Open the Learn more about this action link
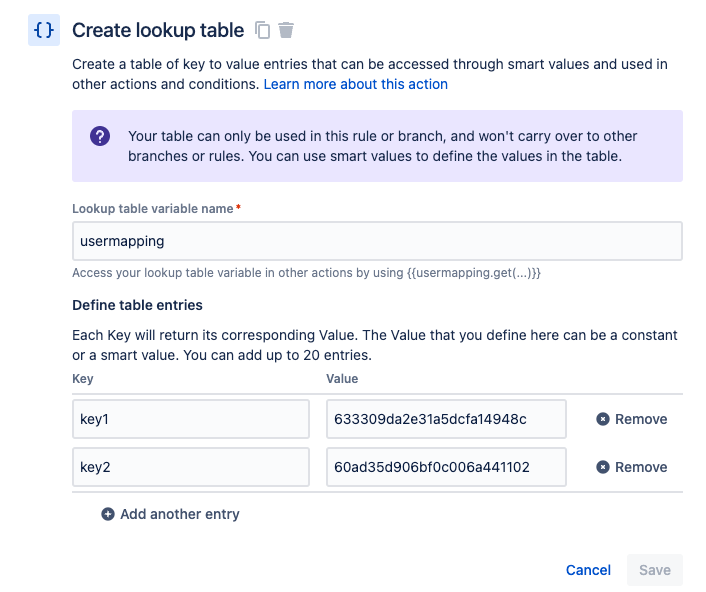Viewport: 706px width, 592px height. click(x=355, y=84)
